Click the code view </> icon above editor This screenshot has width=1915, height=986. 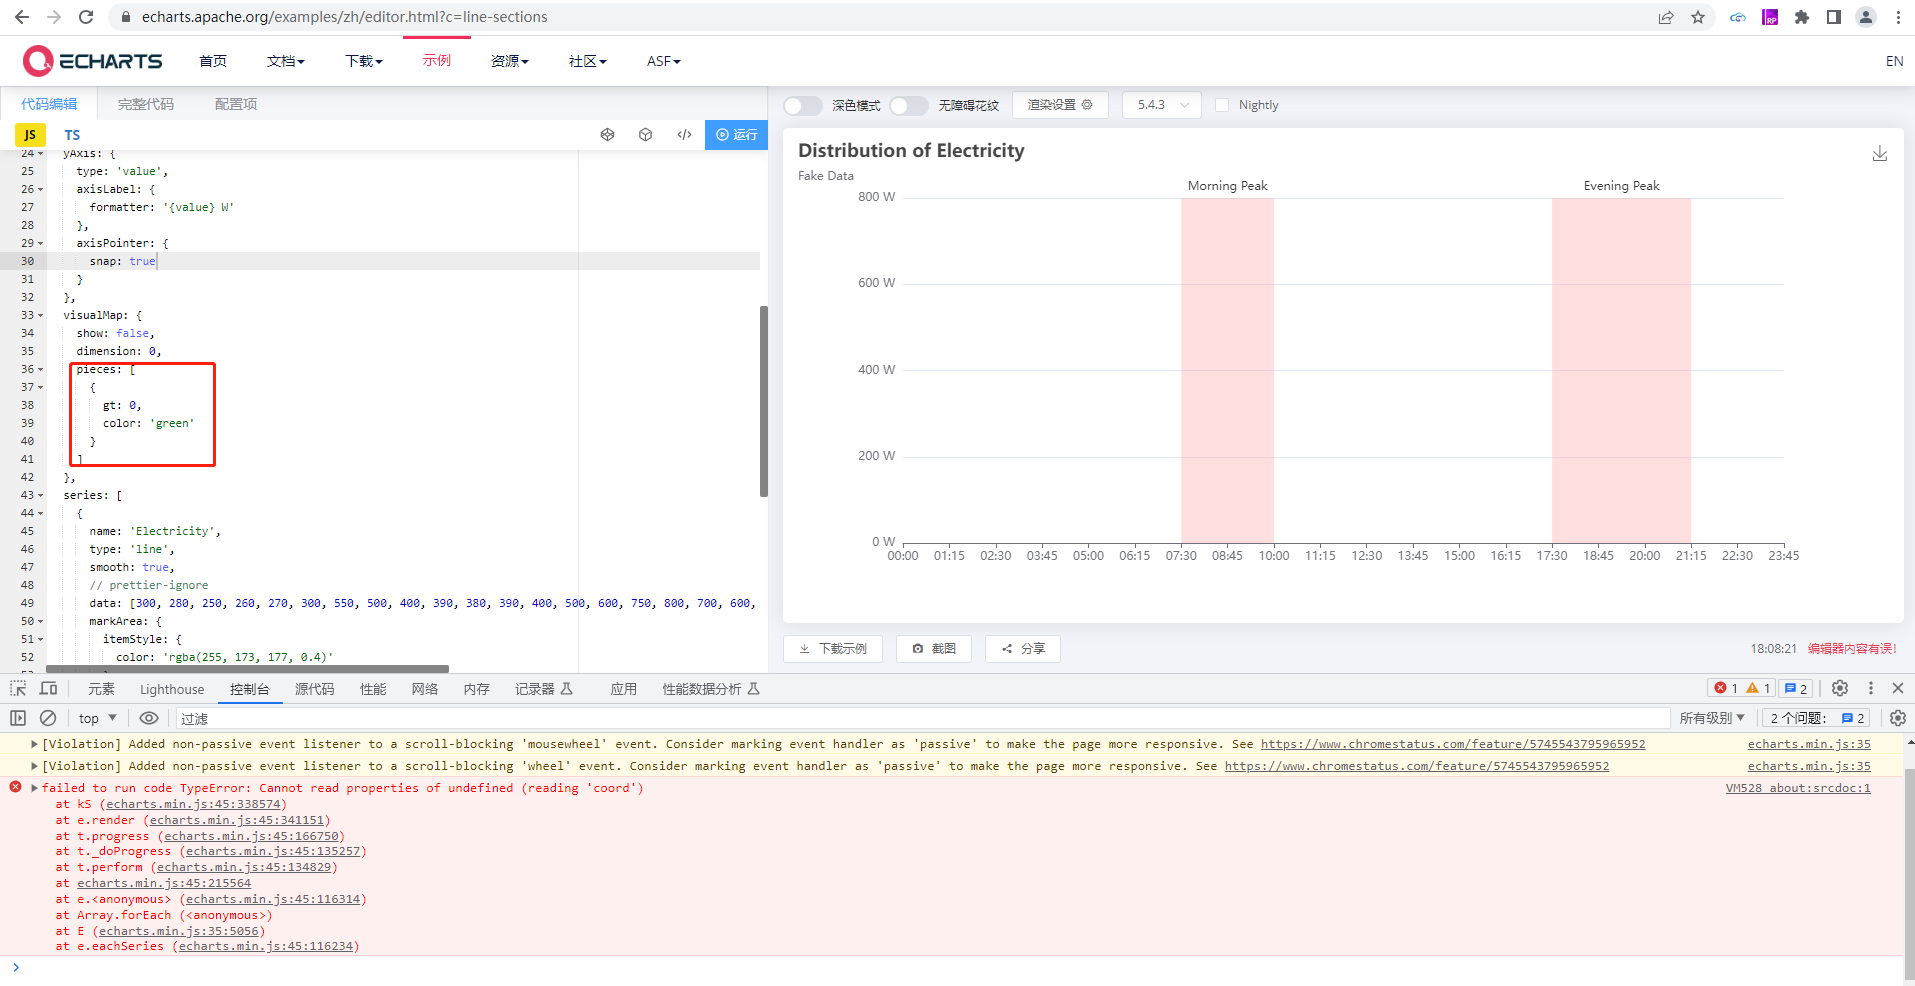point(684,134)
